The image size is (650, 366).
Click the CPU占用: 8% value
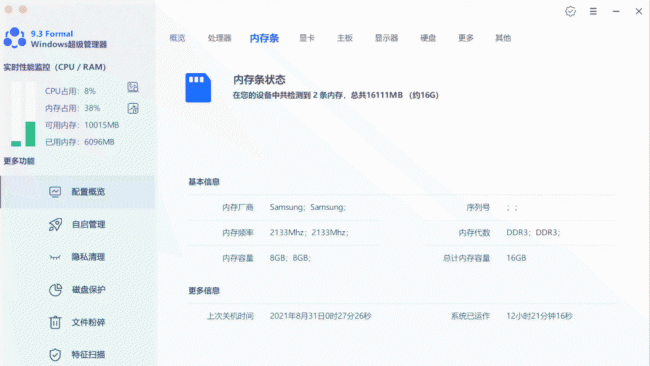pyautogui.click(x=70, y=91)
